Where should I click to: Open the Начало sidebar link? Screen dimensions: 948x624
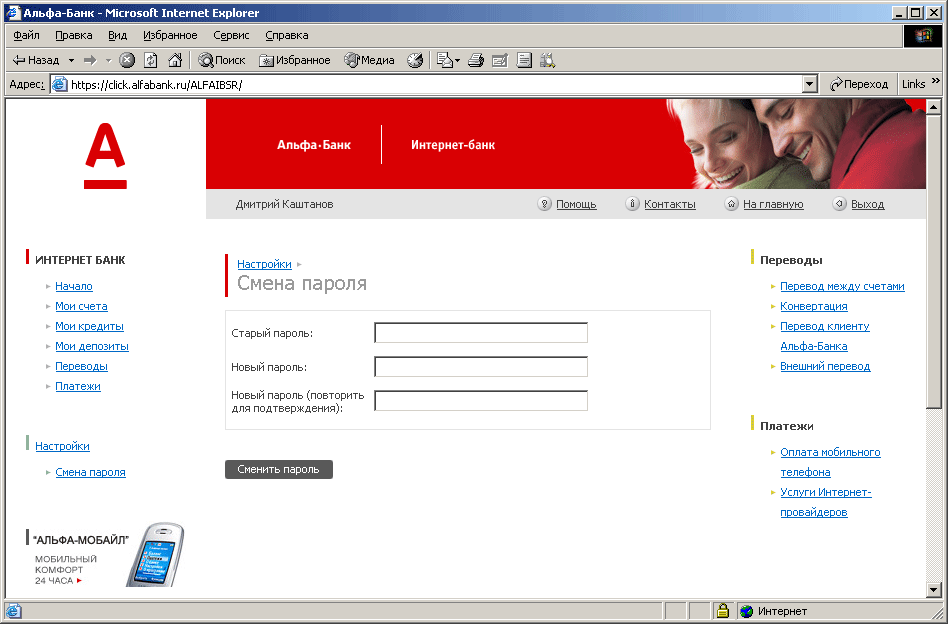pyautogui.click(x=74, y=286)
